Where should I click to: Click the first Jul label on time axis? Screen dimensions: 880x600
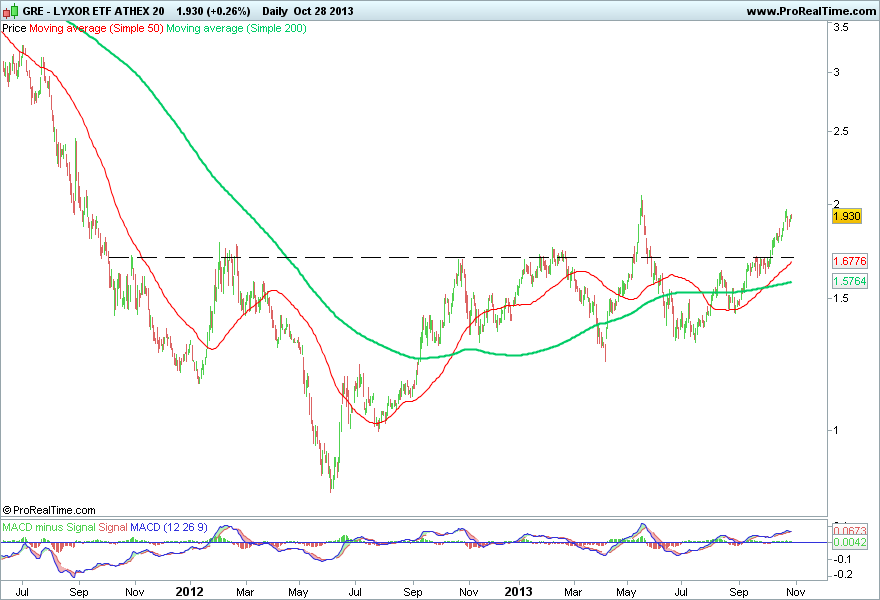(22, 592)
